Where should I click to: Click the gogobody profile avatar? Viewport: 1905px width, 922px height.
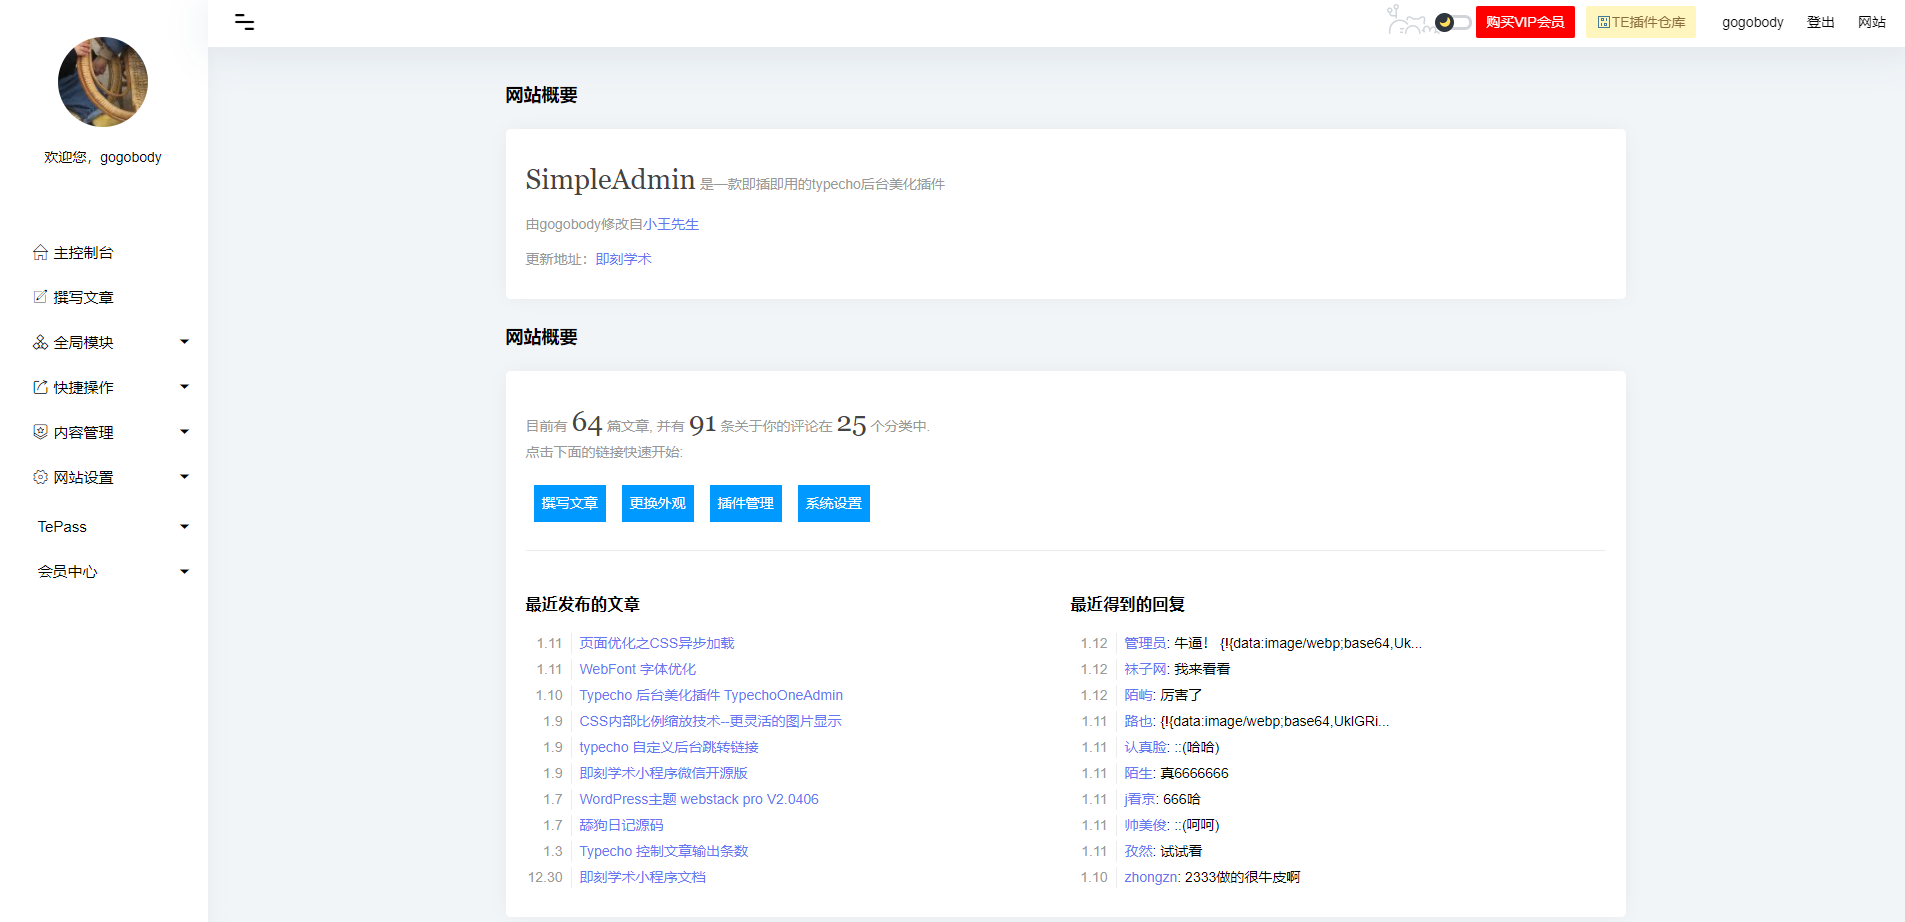point(103,82)
